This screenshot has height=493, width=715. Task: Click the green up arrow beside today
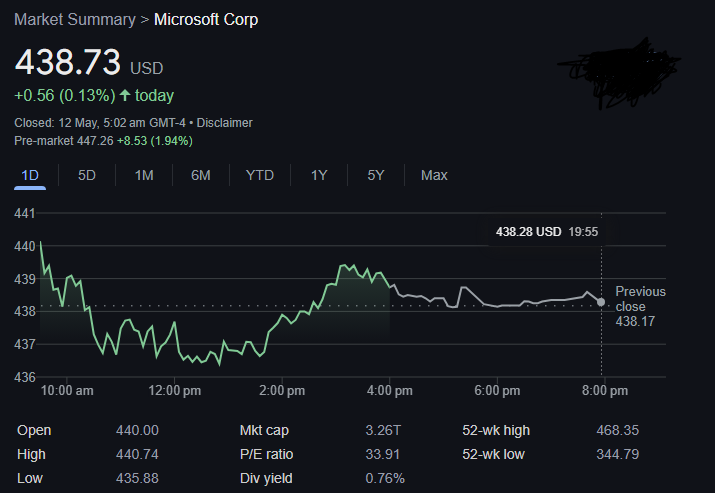[x=125, y=95]
